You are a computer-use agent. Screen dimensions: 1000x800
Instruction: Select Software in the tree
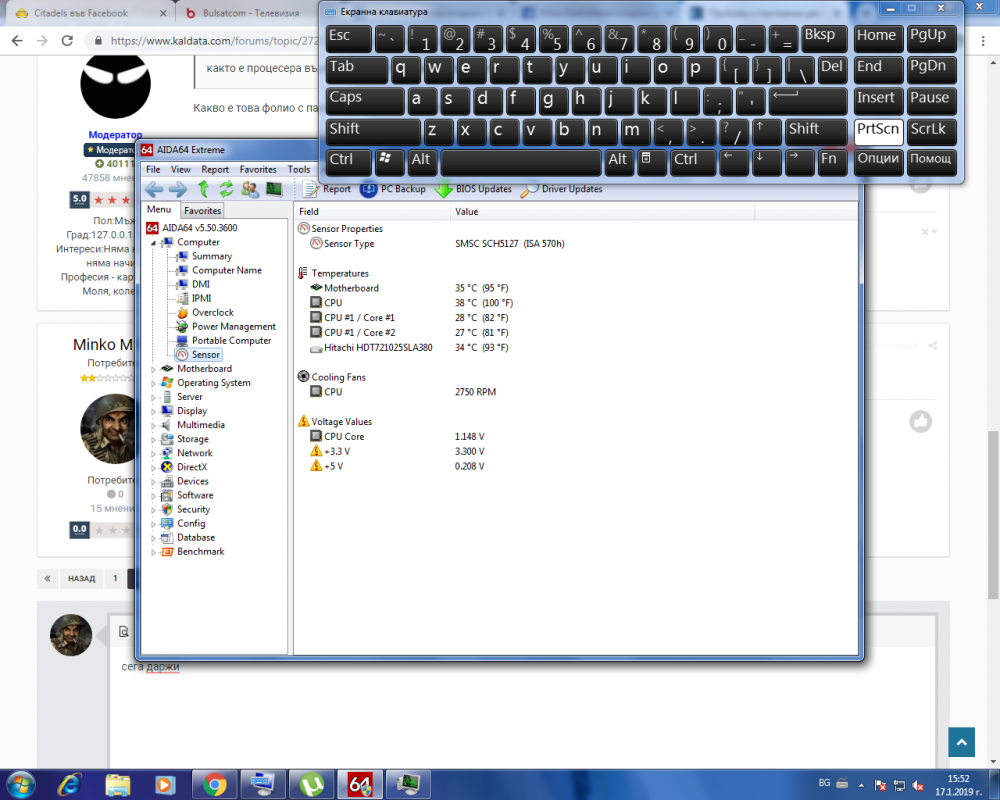tap(195, 495)
